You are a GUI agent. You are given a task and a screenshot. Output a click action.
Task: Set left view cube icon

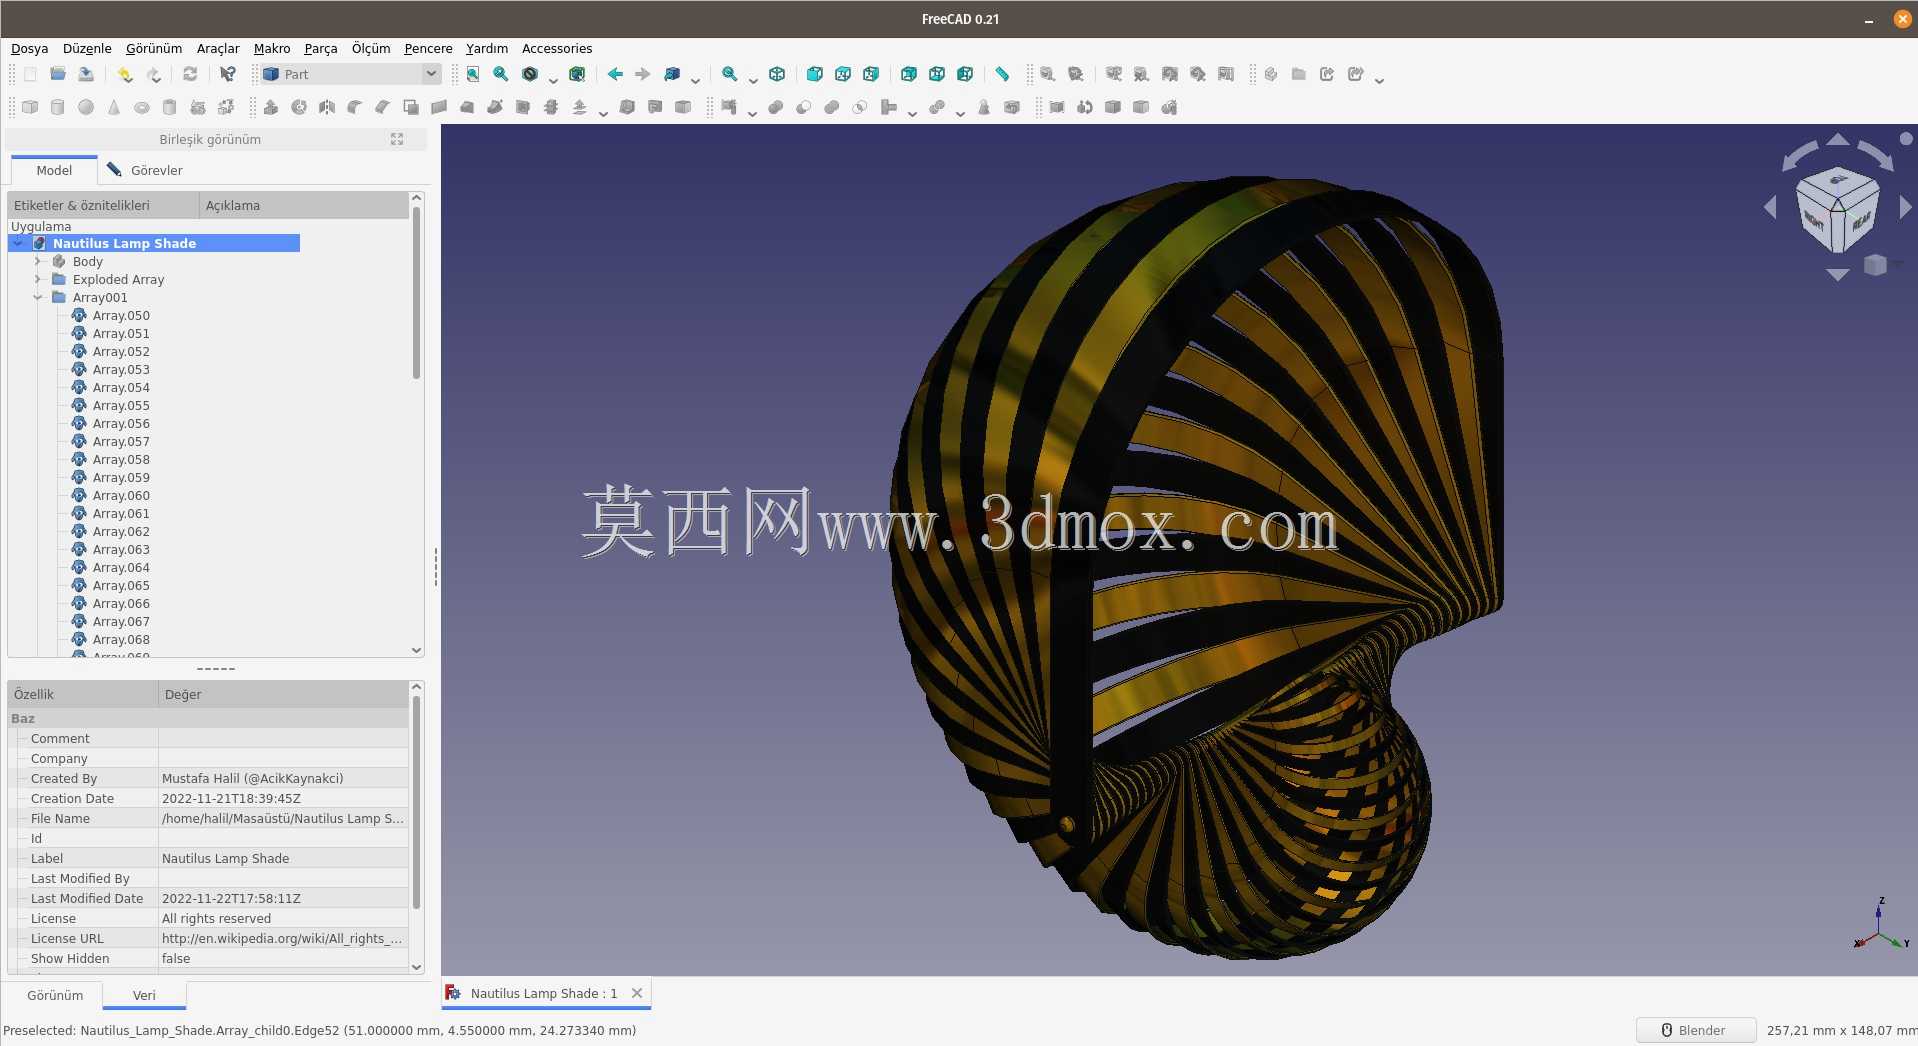click(965, 74)
